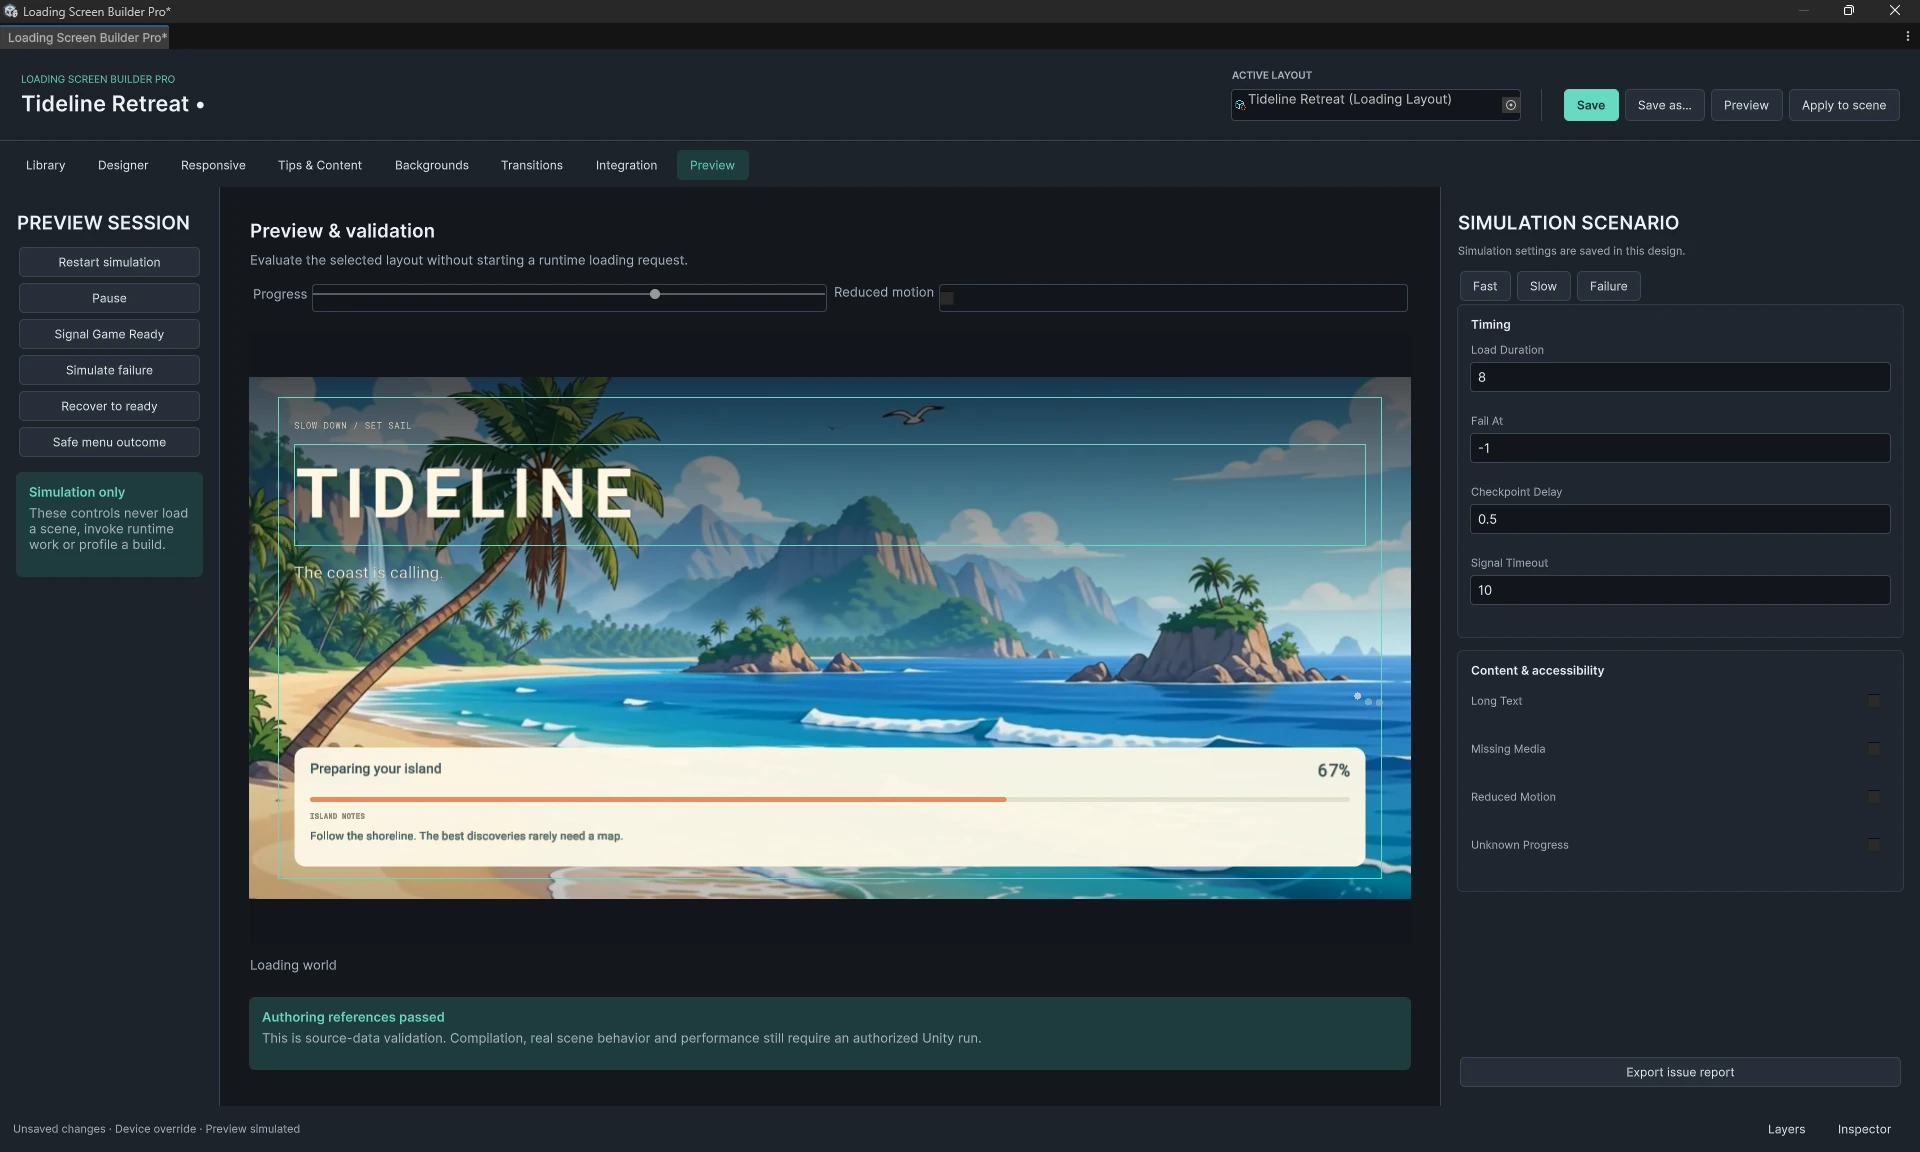Click the Fail At input field
Screen dimensions: 1920x1152
coord(1680,448)
